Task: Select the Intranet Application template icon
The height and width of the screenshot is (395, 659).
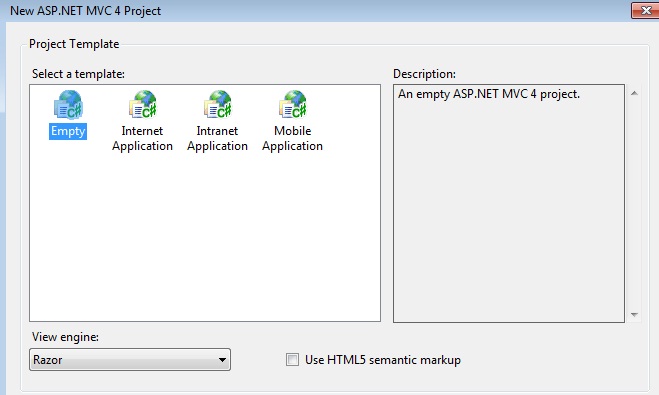Action: pyautogui.click(x=217, y=105)
